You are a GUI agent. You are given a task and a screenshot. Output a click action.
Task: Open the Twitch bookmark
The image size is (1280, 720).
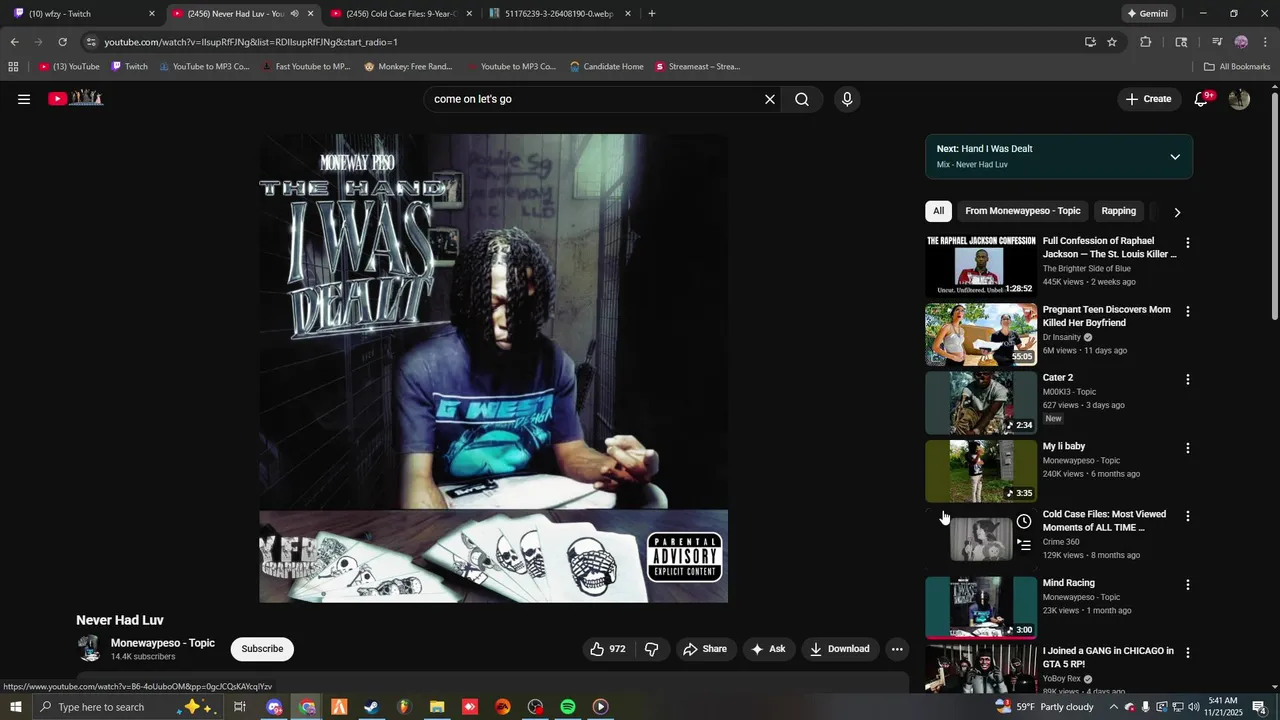pos(129,67)
